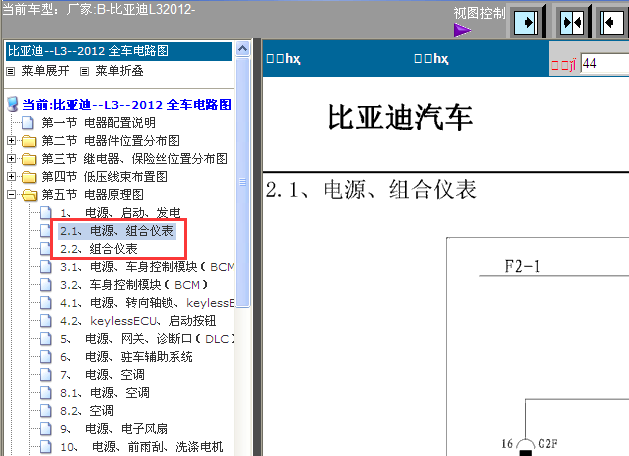The width and height of the screenshot is (629, 456).
Task: Click the split-center view control button
Action: 572,22
